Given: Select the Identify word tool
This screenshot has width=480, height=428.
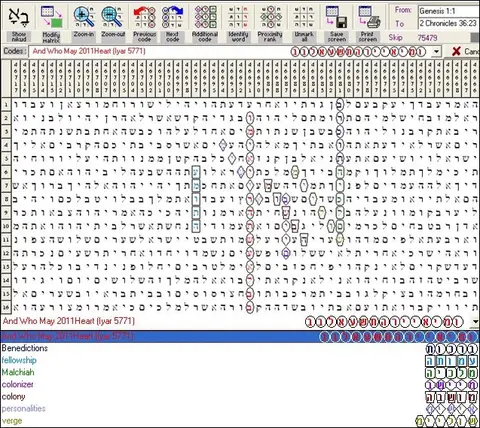Looking at the screenshot, I should pos(238,17).
